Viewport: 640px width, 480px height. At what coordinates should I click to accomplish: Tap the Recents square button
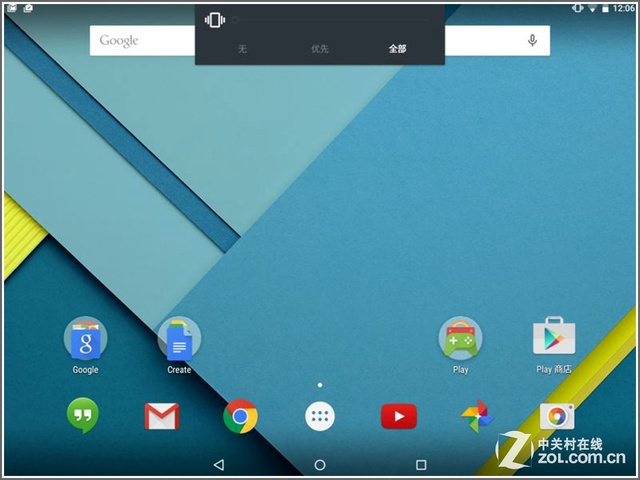coord(421,465)
